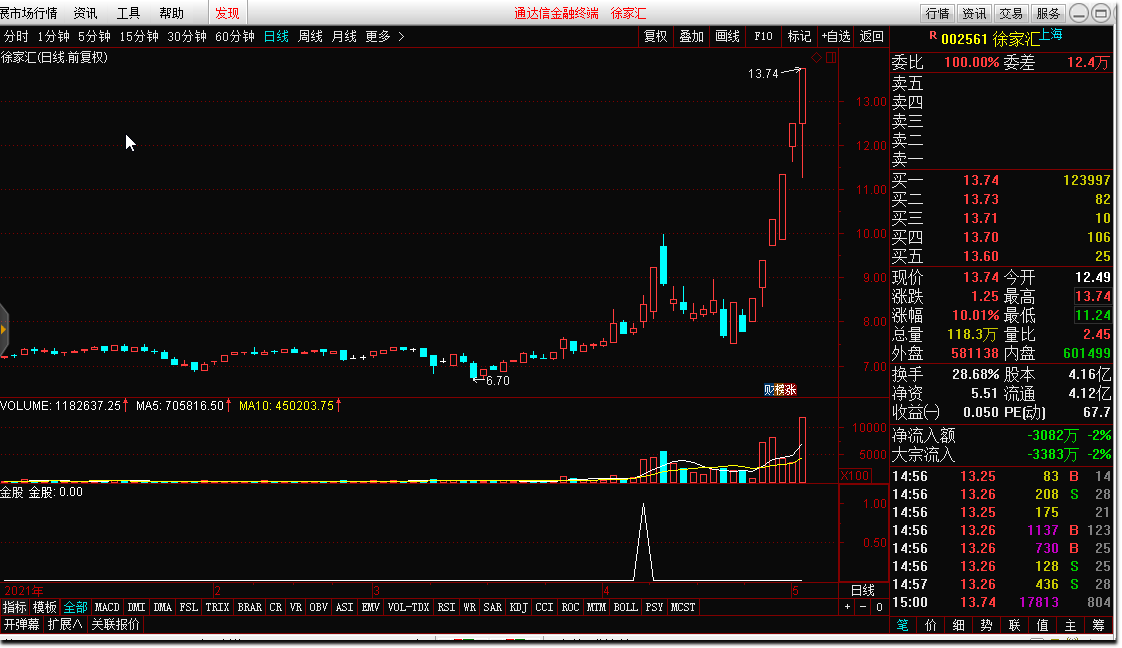This screenshot has width=1122, height=648.
Task: Click the orange side panel handle on the left edge
Action: (4, 329)
